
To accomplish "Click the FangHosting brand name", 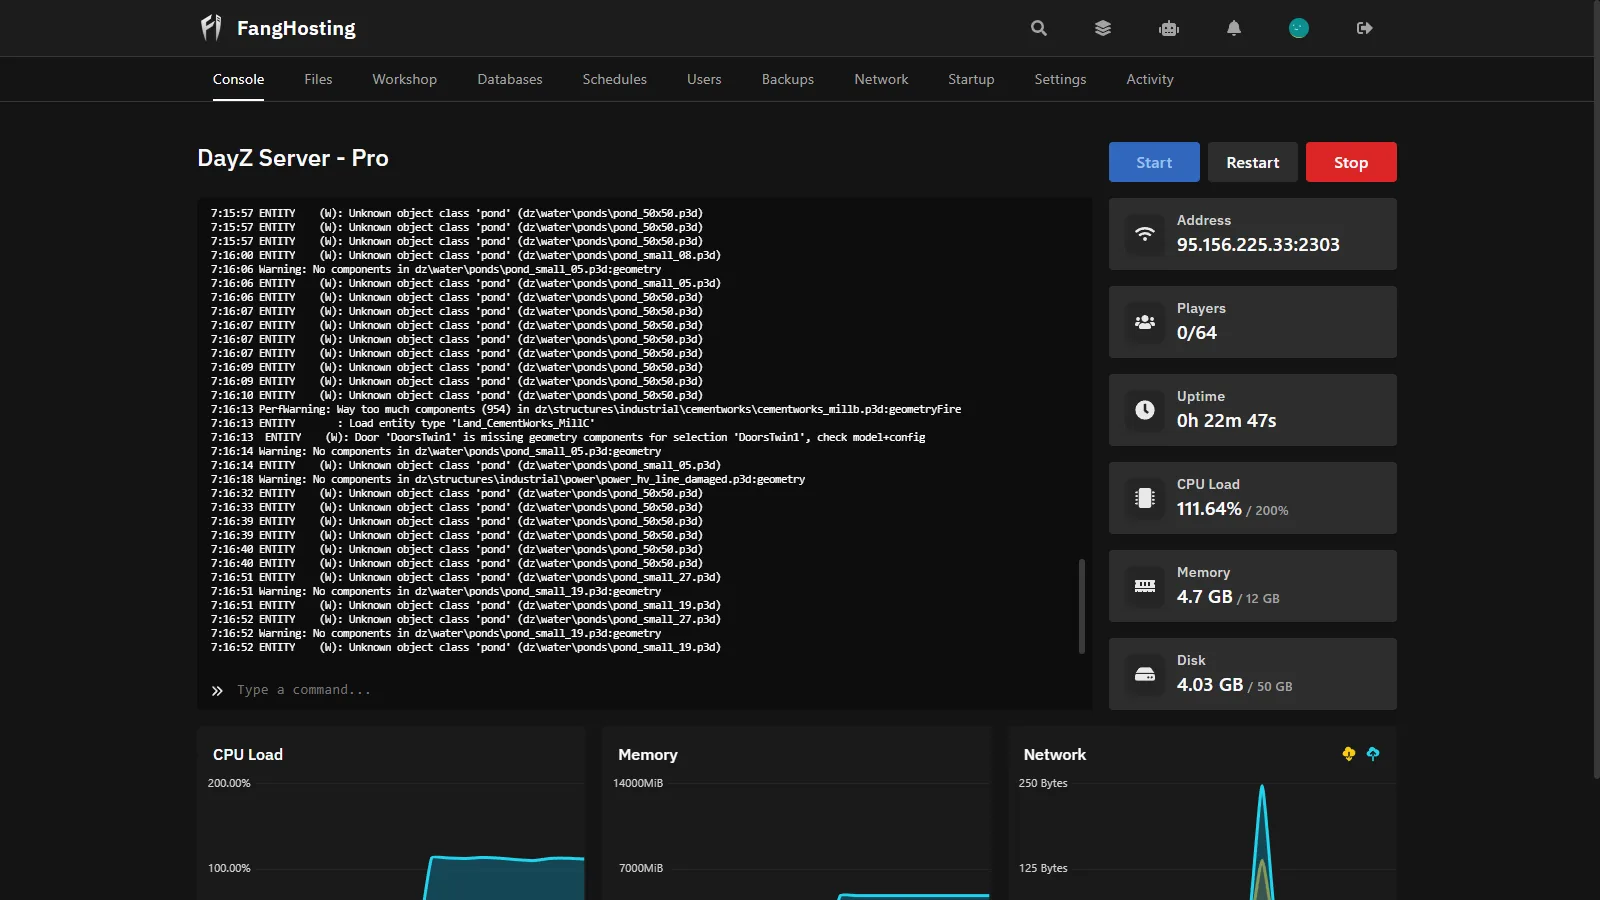I will (296, 28).
